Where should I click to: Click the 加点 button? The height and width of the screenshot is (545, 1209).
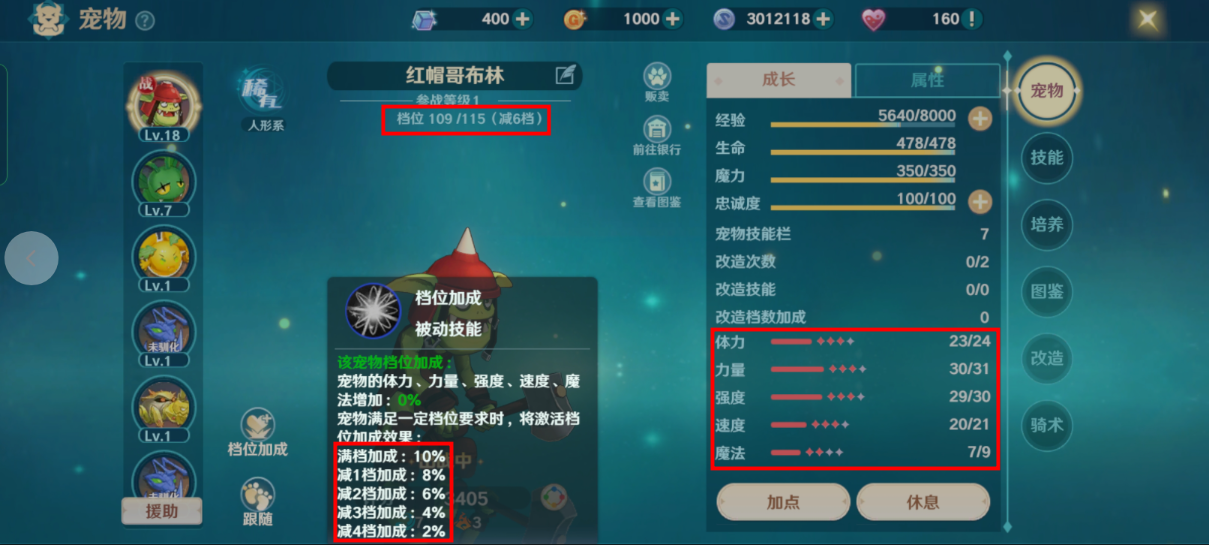pyautogui.click(x=783, y=502)
